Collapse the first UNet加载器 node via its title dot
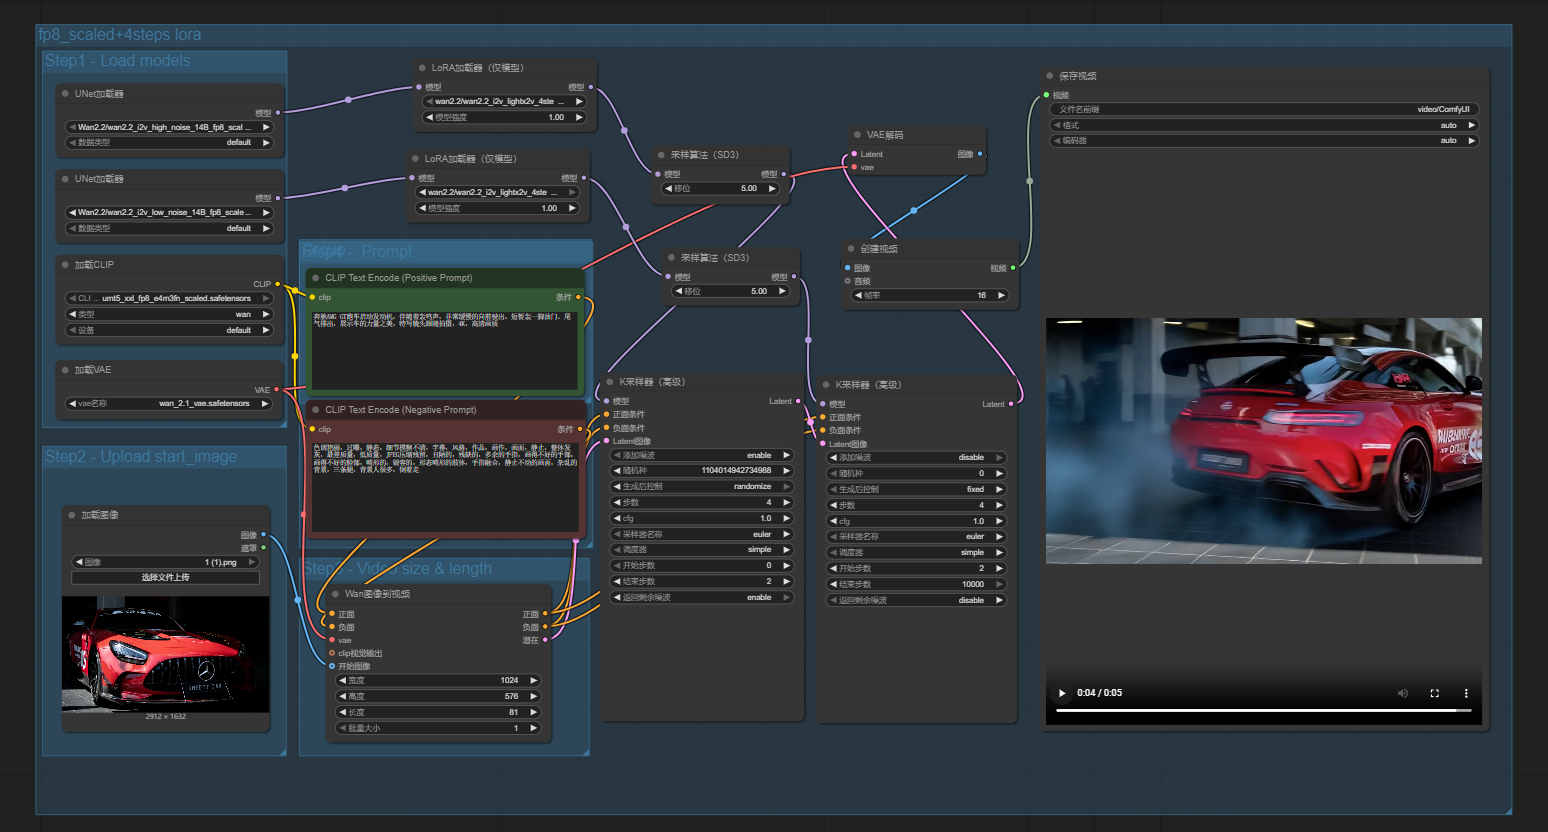The width and height of the screenshot is (1548, 832). [65, 94]
